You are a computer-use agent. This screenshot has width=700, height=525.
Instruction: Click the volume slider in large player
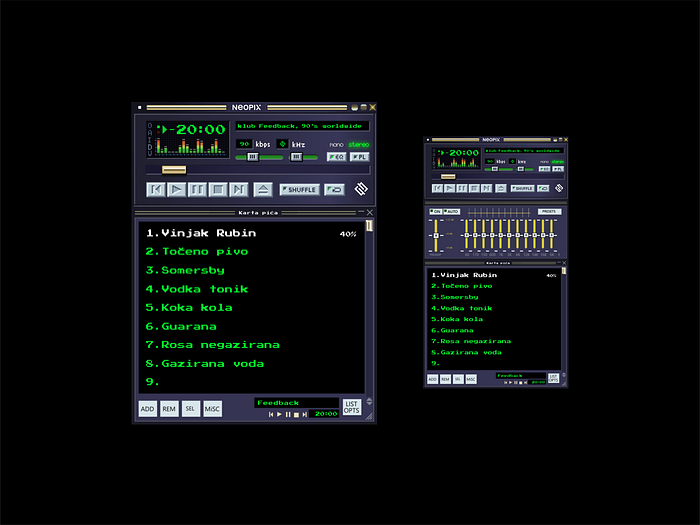(x=253, y=157)
